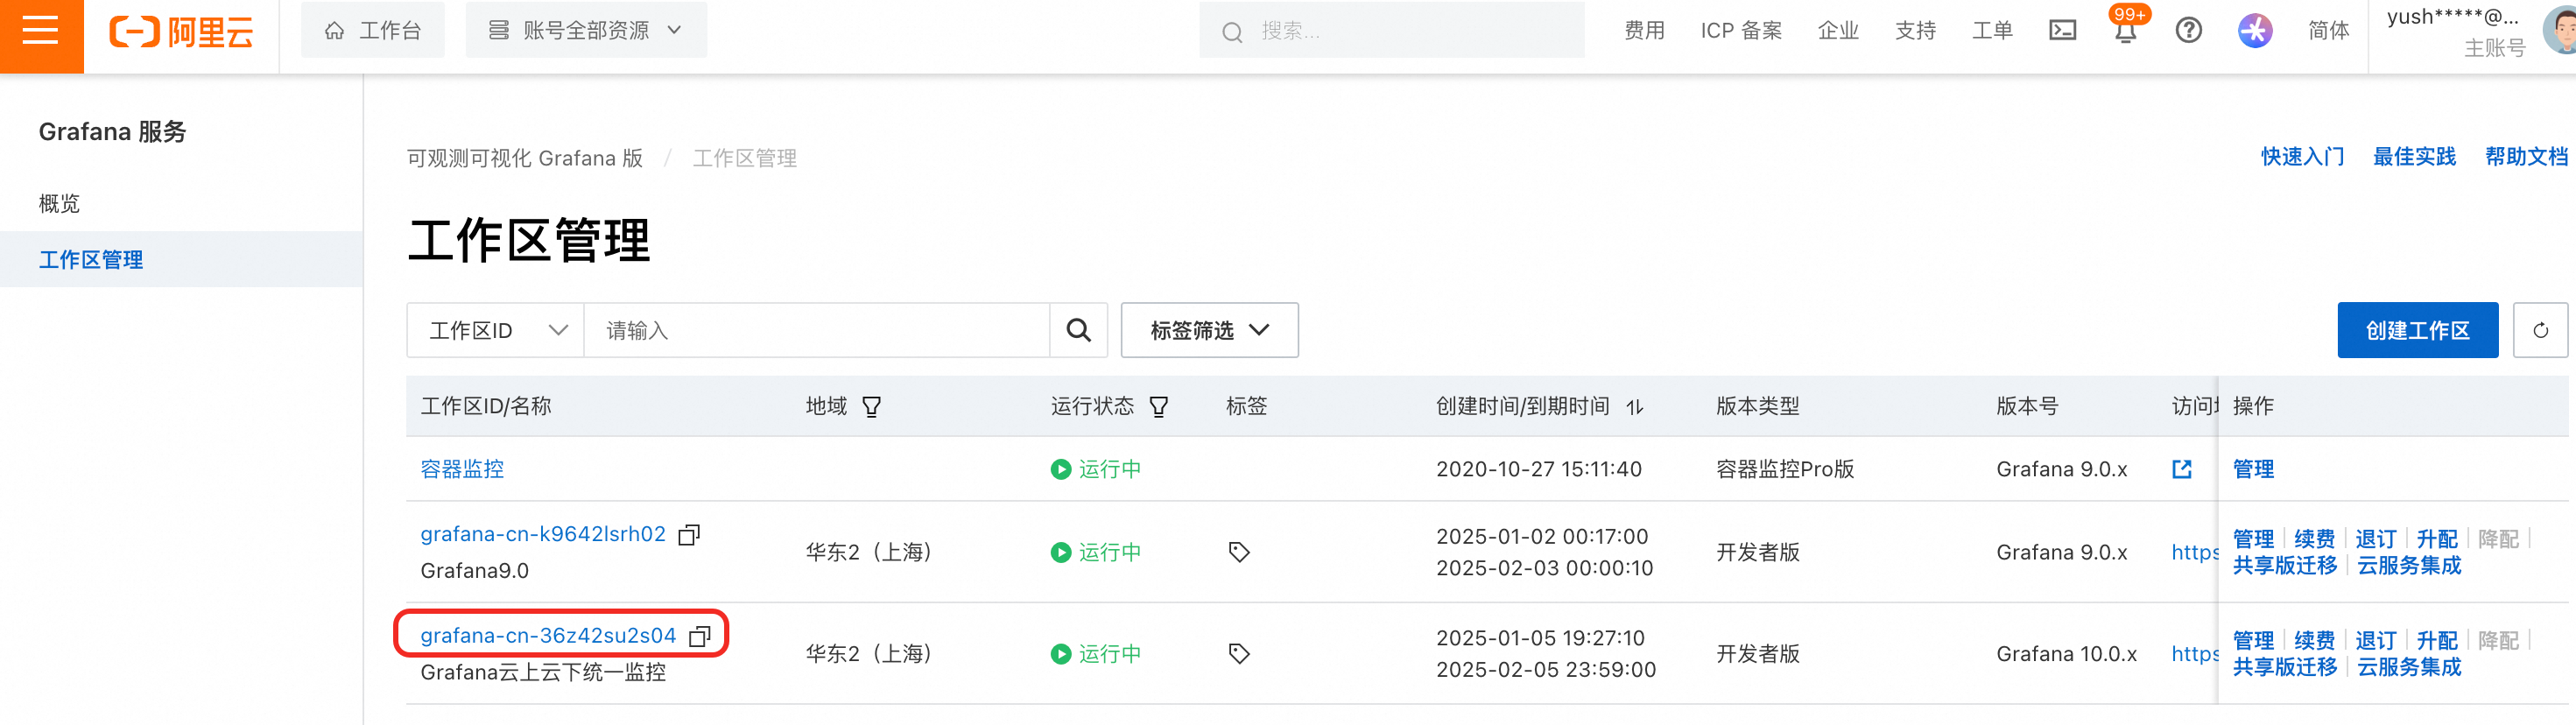The width and height of the screenshot is (2576, 725).
Task: Click the search magnifier button for workspace ID
Action: (x=1078, y=330)
